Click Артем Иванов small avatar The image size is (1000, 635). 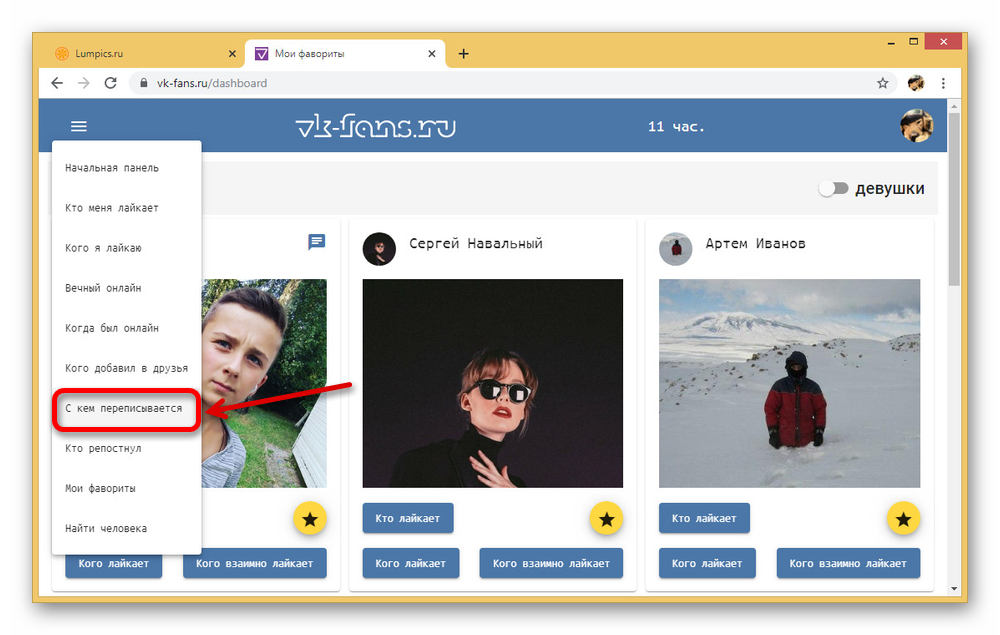[675, 249]
